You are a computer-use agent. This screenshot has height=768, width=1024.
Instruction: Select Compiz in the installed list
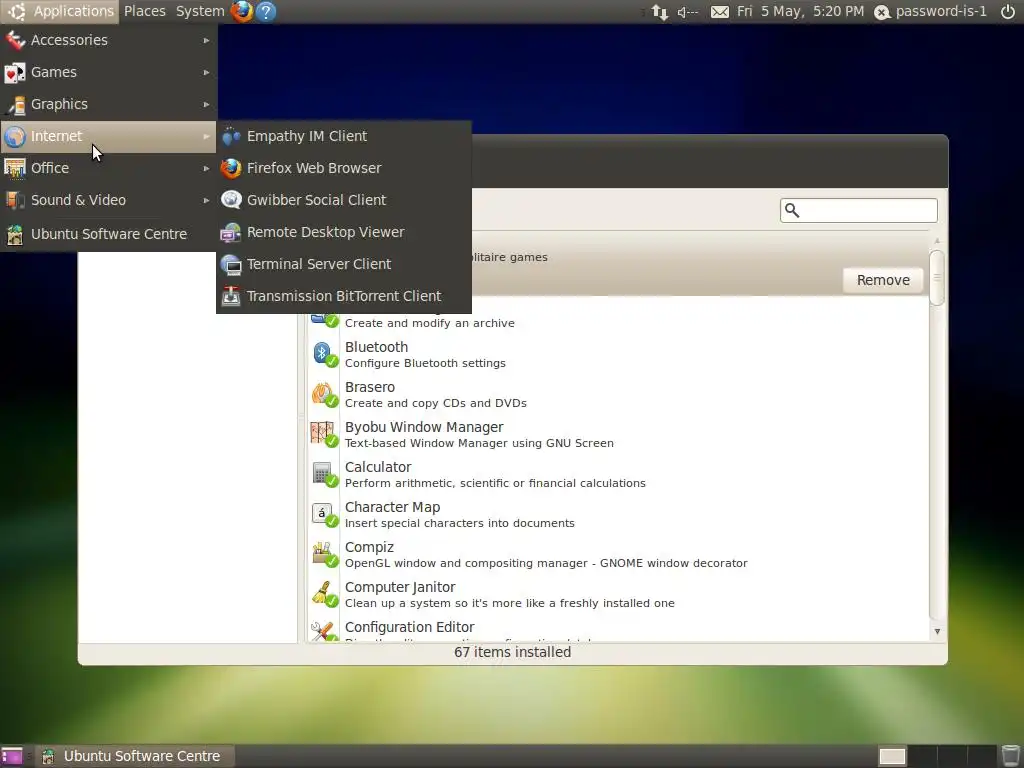coord(618,554)
